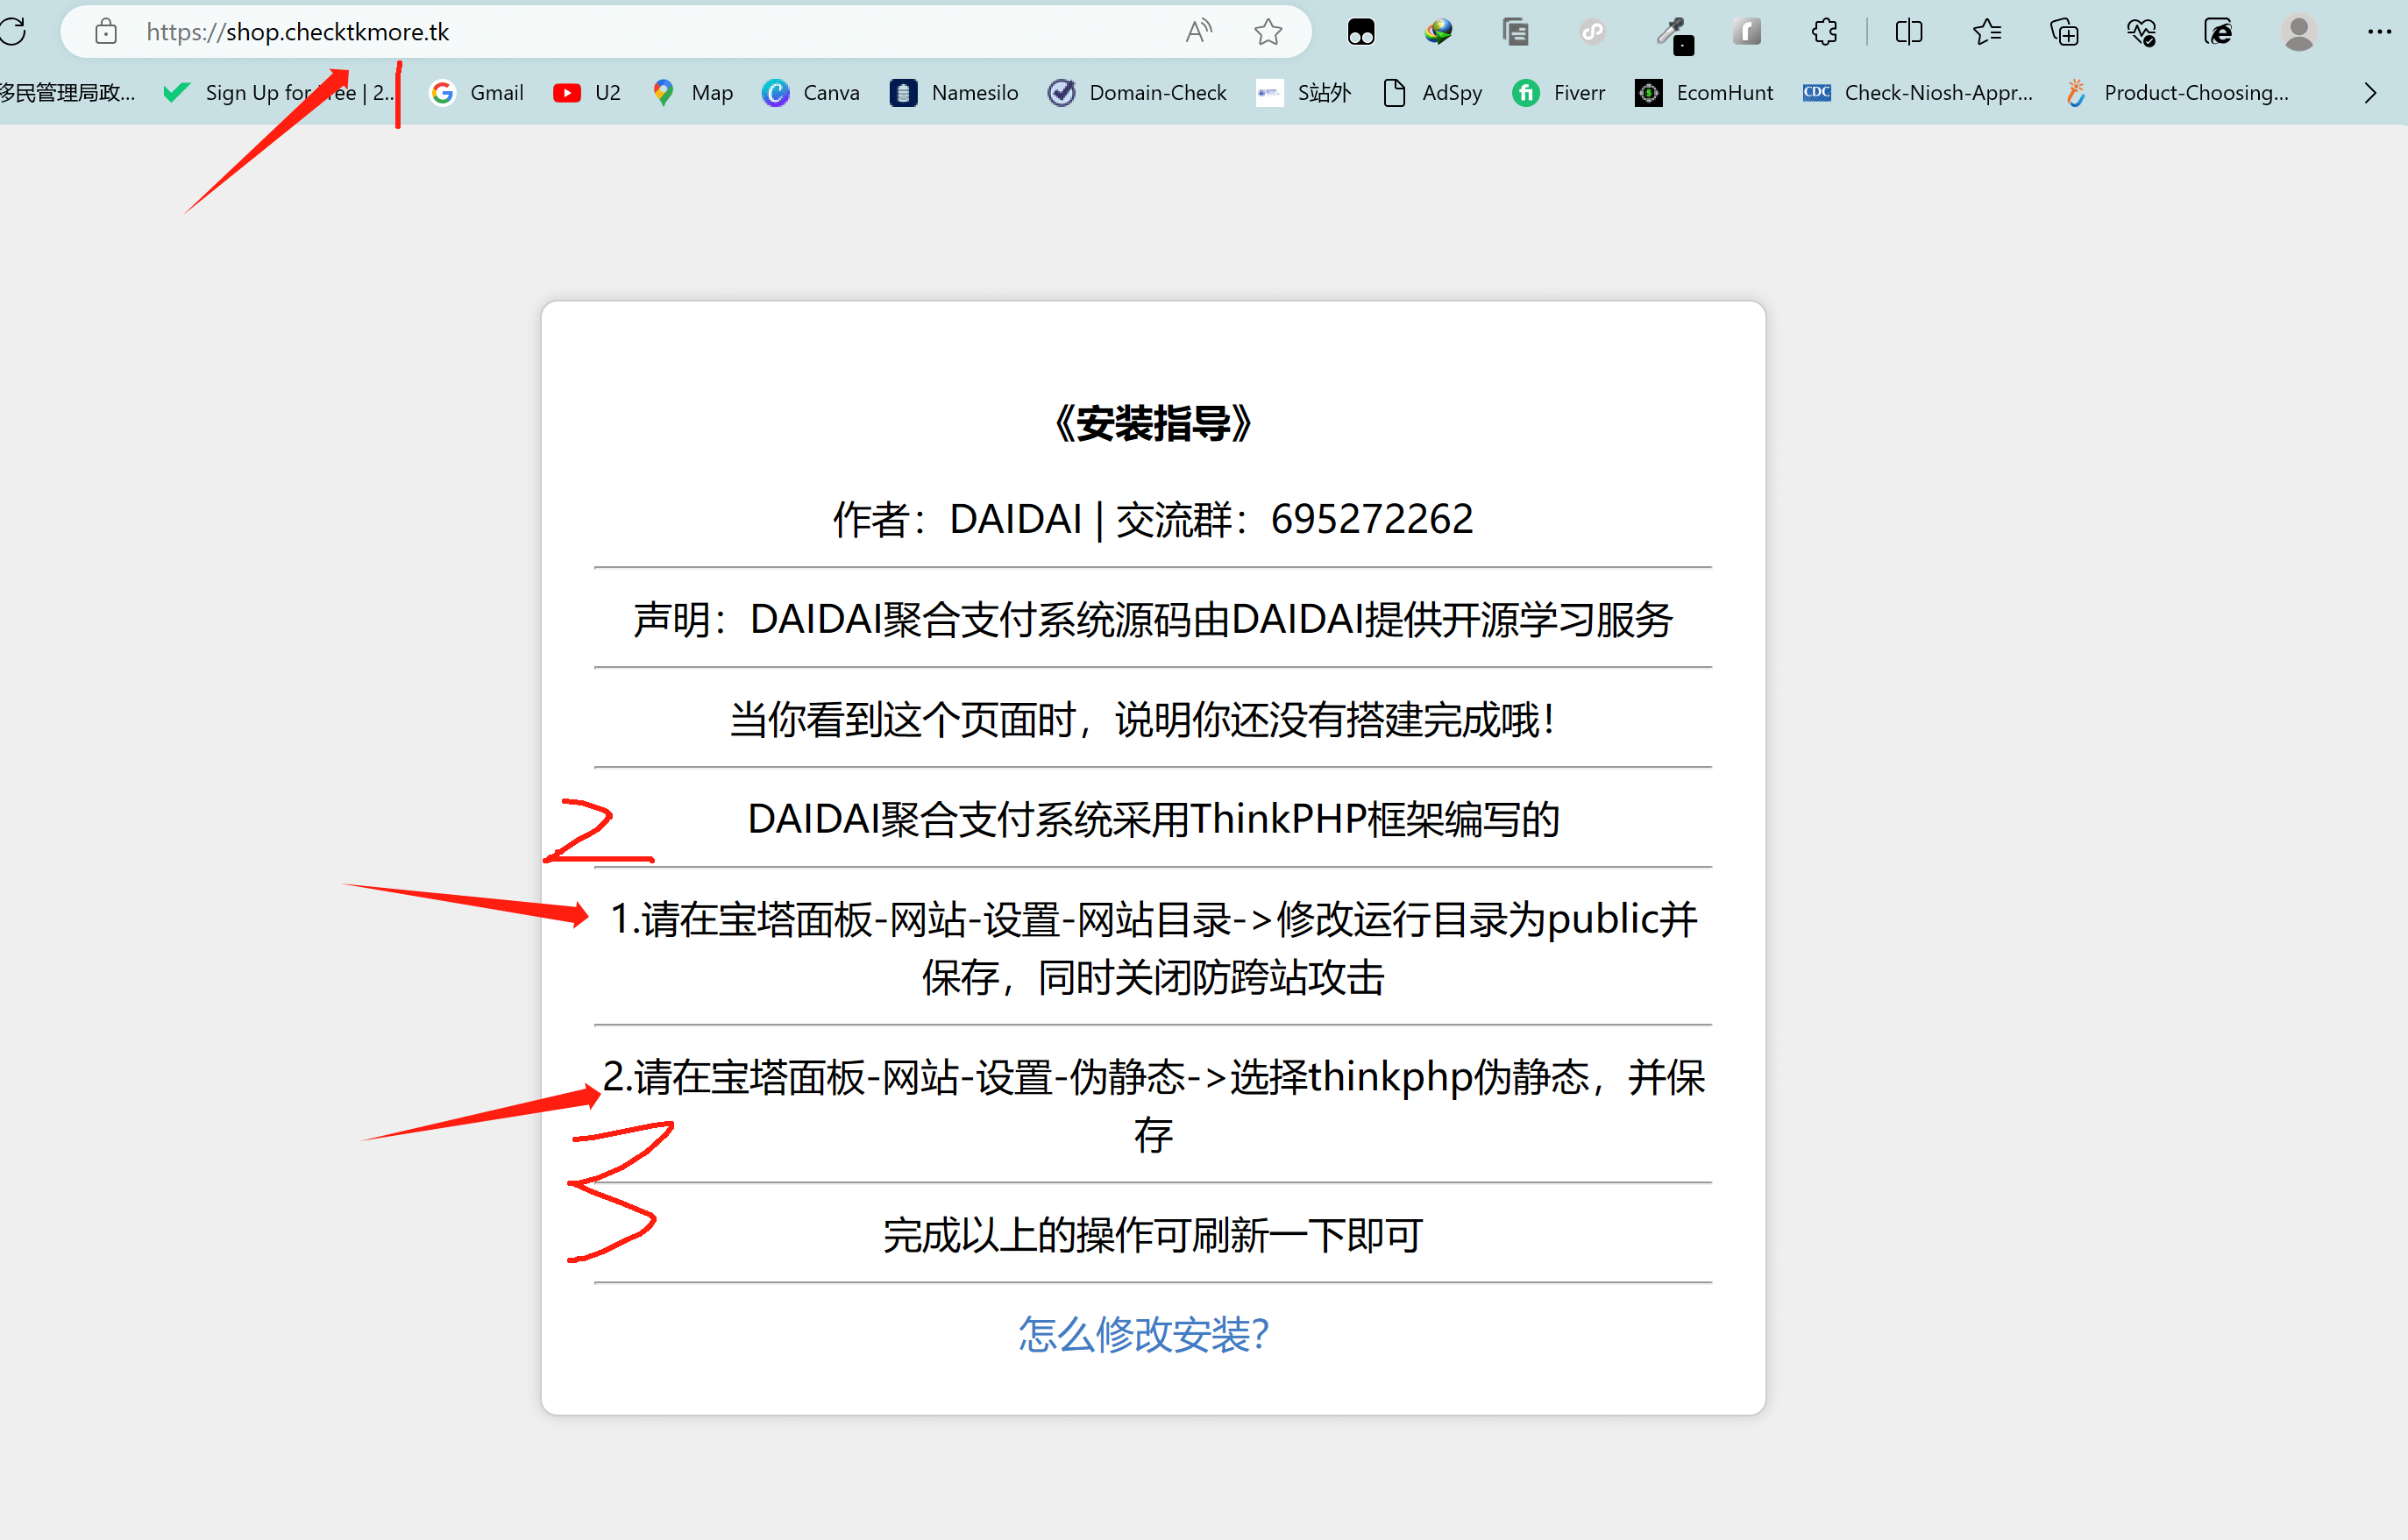2408x1540 pixels.
Task: Open the Internet Download Manager extension icon
Action: pyautogui.click(x=1438, y=32)
